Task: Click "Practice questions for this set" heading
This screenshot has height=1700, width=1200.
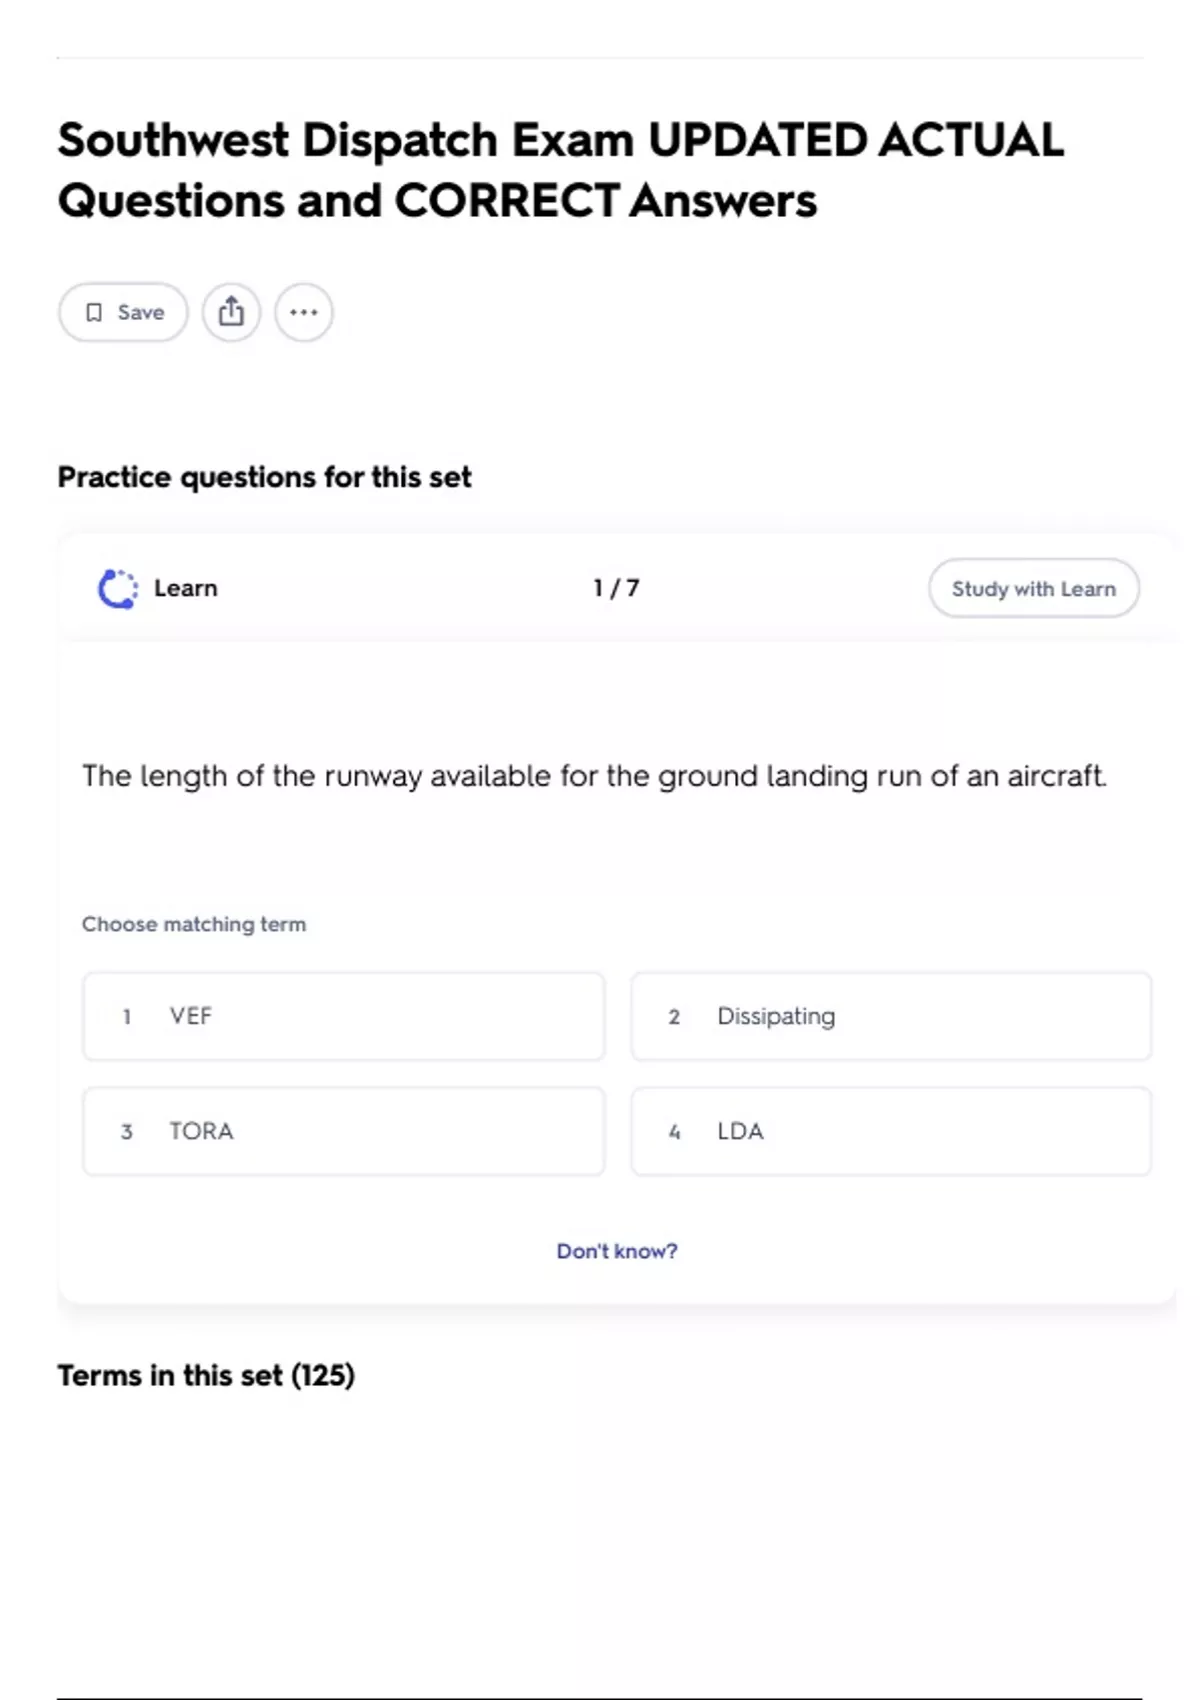Action: click(x=264, y=477)
